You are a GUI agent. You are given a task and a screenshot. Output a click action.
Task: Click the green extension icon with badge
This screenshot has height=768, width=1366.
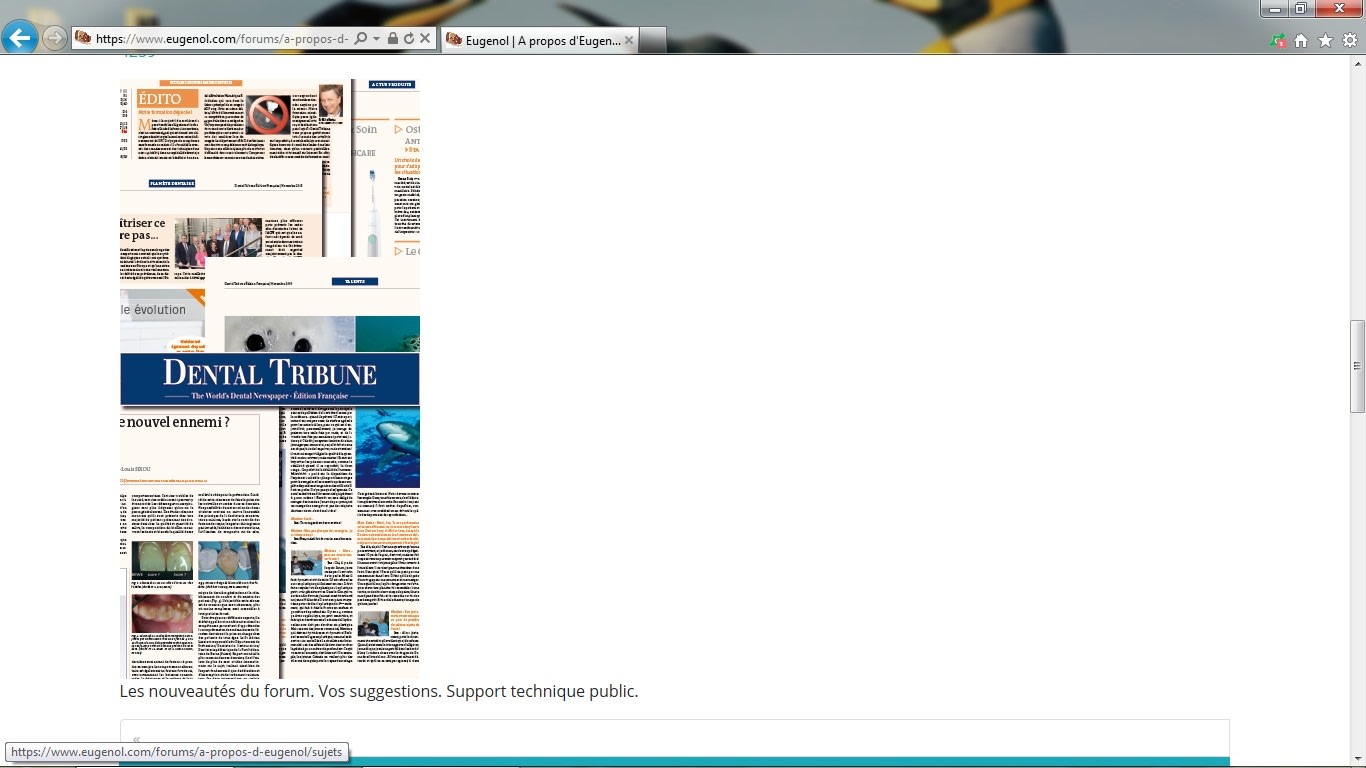pyautogui.click(x=1277, y=40)
